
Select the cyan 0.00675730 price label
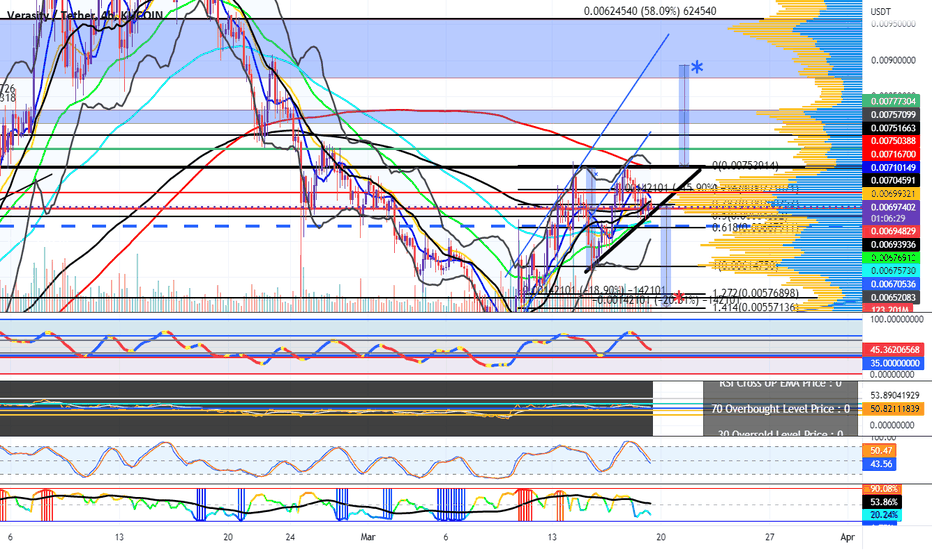(x=891, y=271)
